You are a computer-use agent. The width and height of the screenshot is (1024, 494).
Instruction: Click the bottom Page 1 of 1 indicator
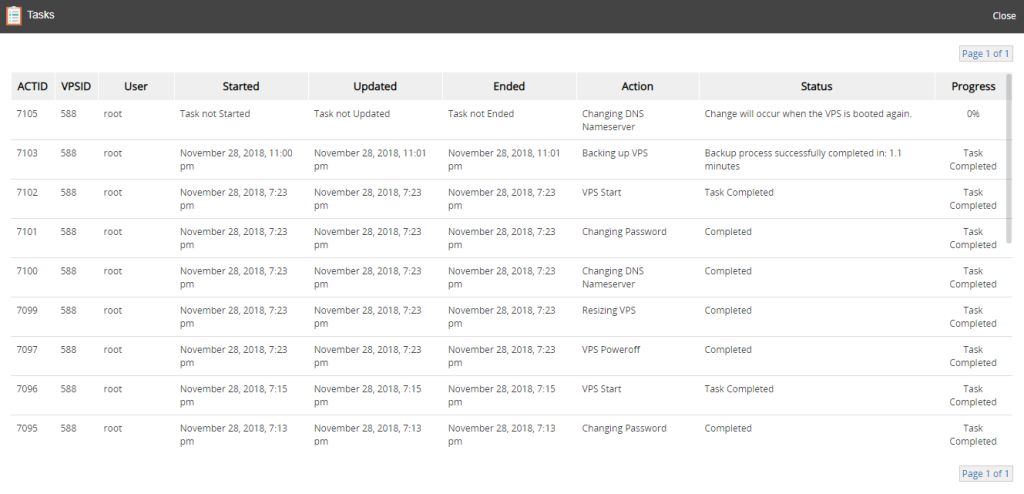point(985,473)
